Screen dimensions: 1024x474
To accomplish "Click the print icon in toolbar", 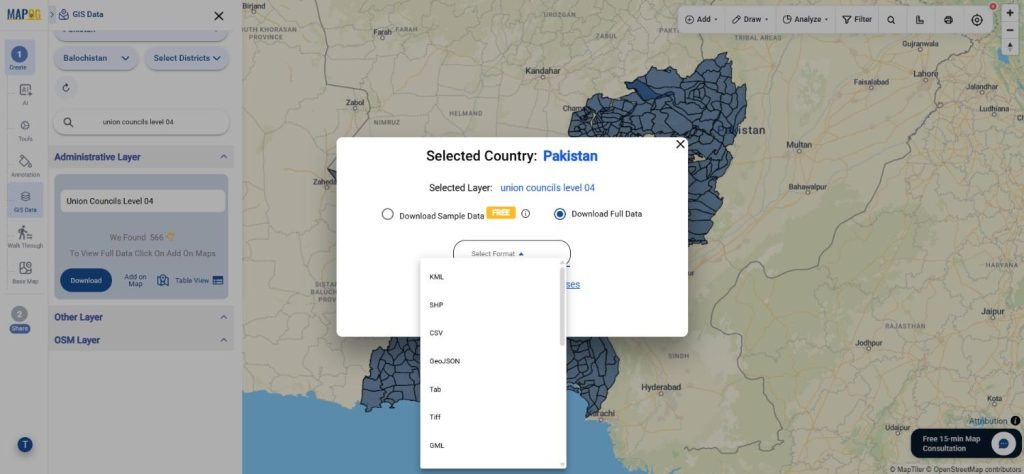I will [948, 20].
